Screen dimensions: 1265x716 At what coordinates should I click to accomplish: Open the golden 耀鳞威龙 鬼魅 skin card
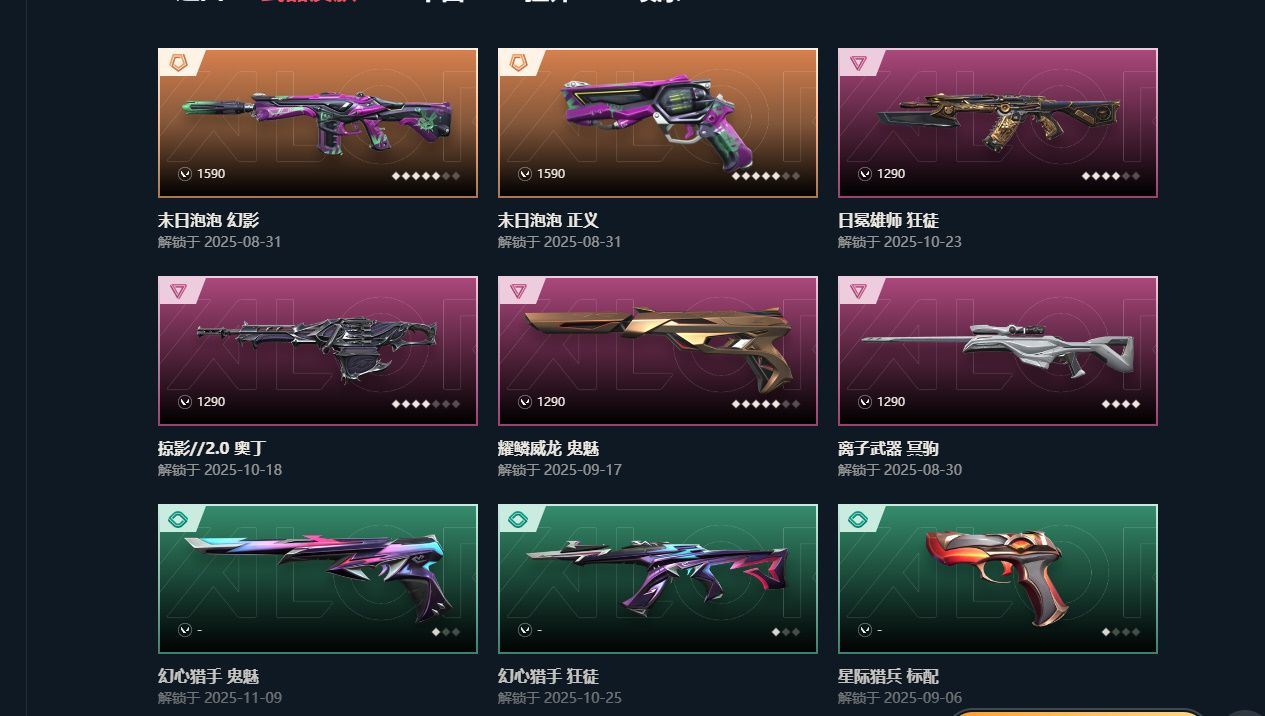pos(658,351)
